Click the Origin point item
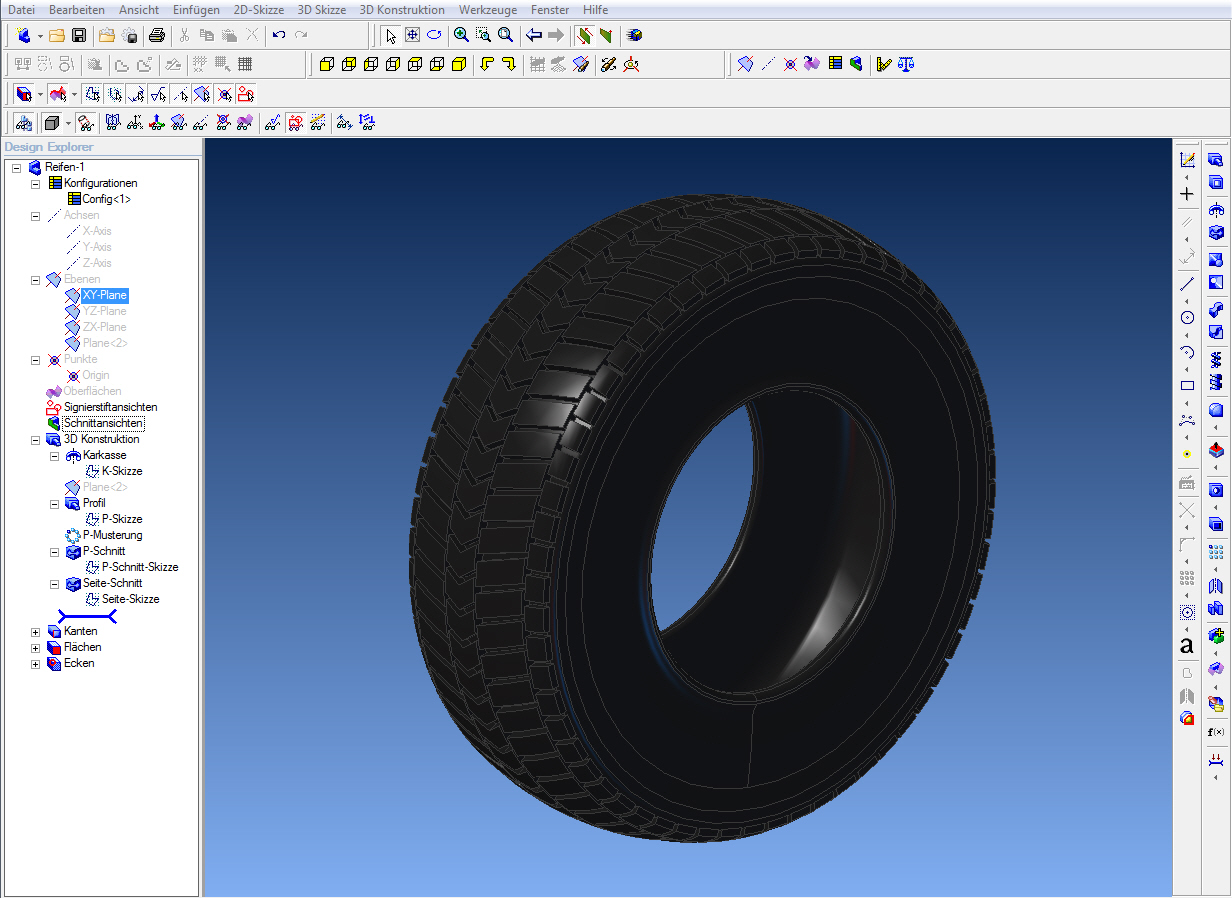 coord(96,375)
